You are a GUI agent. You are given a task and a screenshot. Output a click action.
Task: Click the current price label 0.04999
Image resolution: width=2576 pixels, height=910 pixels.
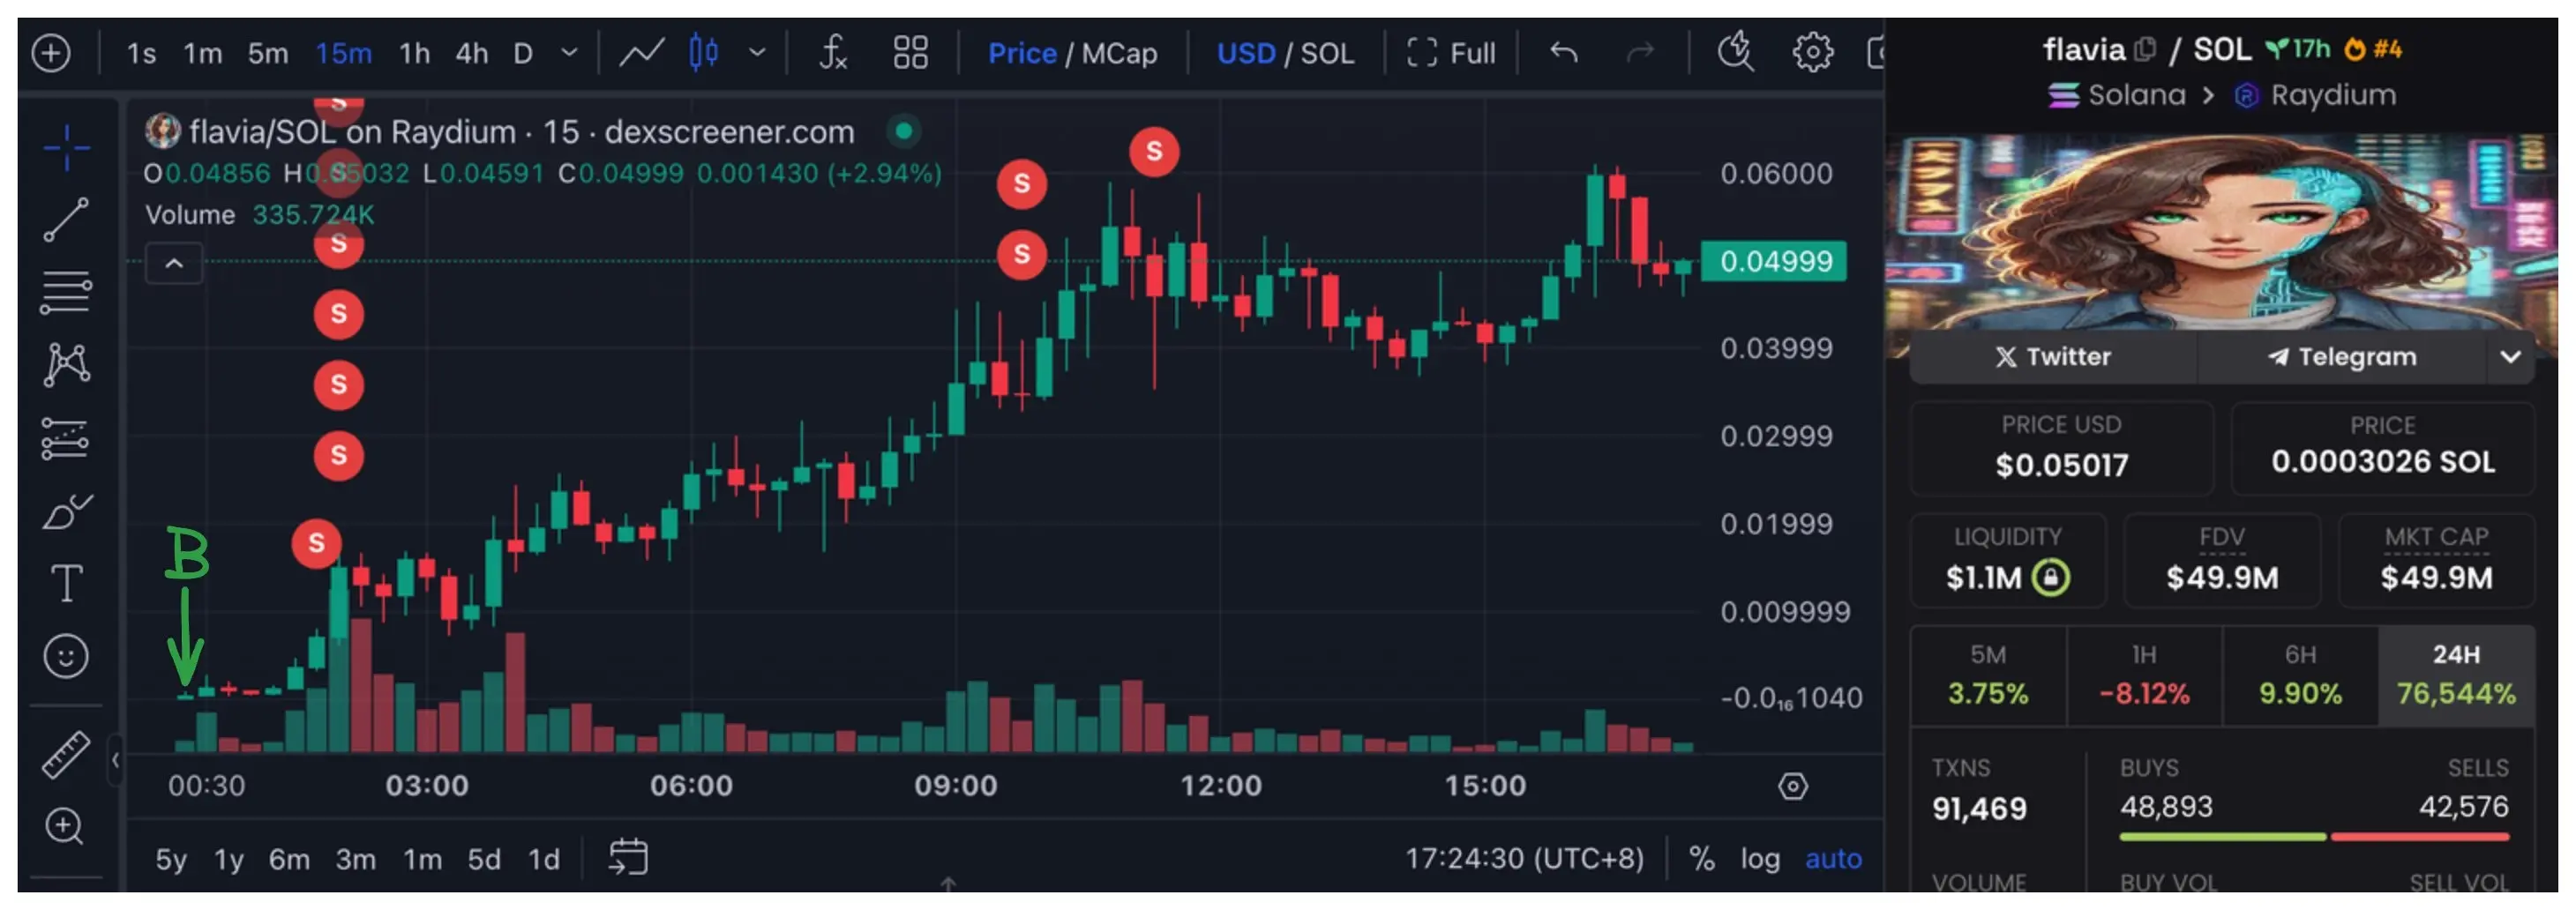click(1775, 262)
